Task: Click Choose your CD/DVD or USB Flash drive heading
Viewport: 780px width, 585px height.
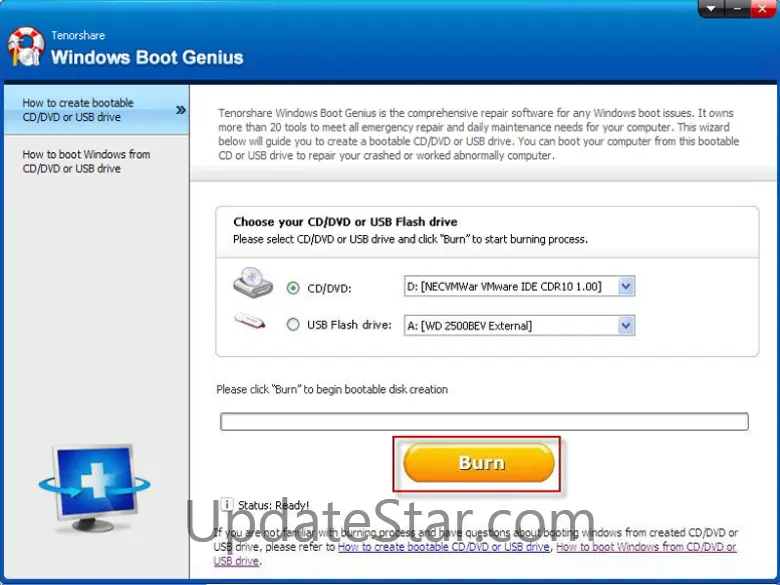Action: coord(345,222)
